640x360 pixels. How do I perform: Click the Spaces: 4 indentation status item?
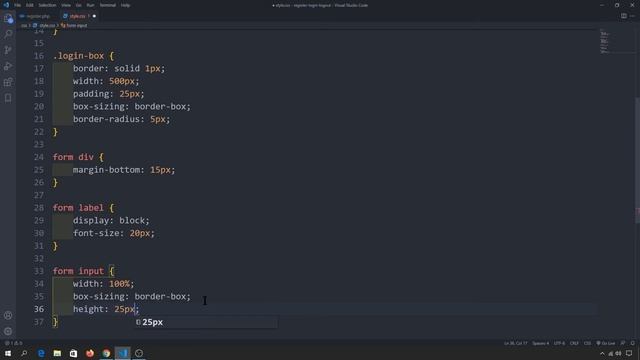540,343
